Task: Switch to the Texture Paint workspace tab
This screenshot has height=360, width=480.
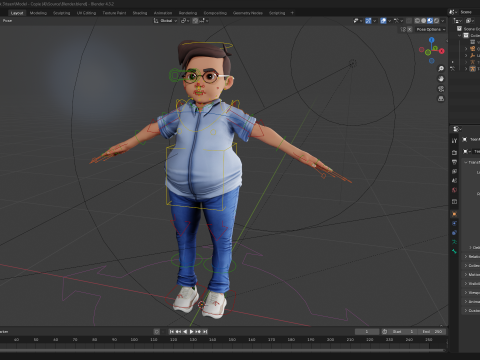Action: [114, 13]
